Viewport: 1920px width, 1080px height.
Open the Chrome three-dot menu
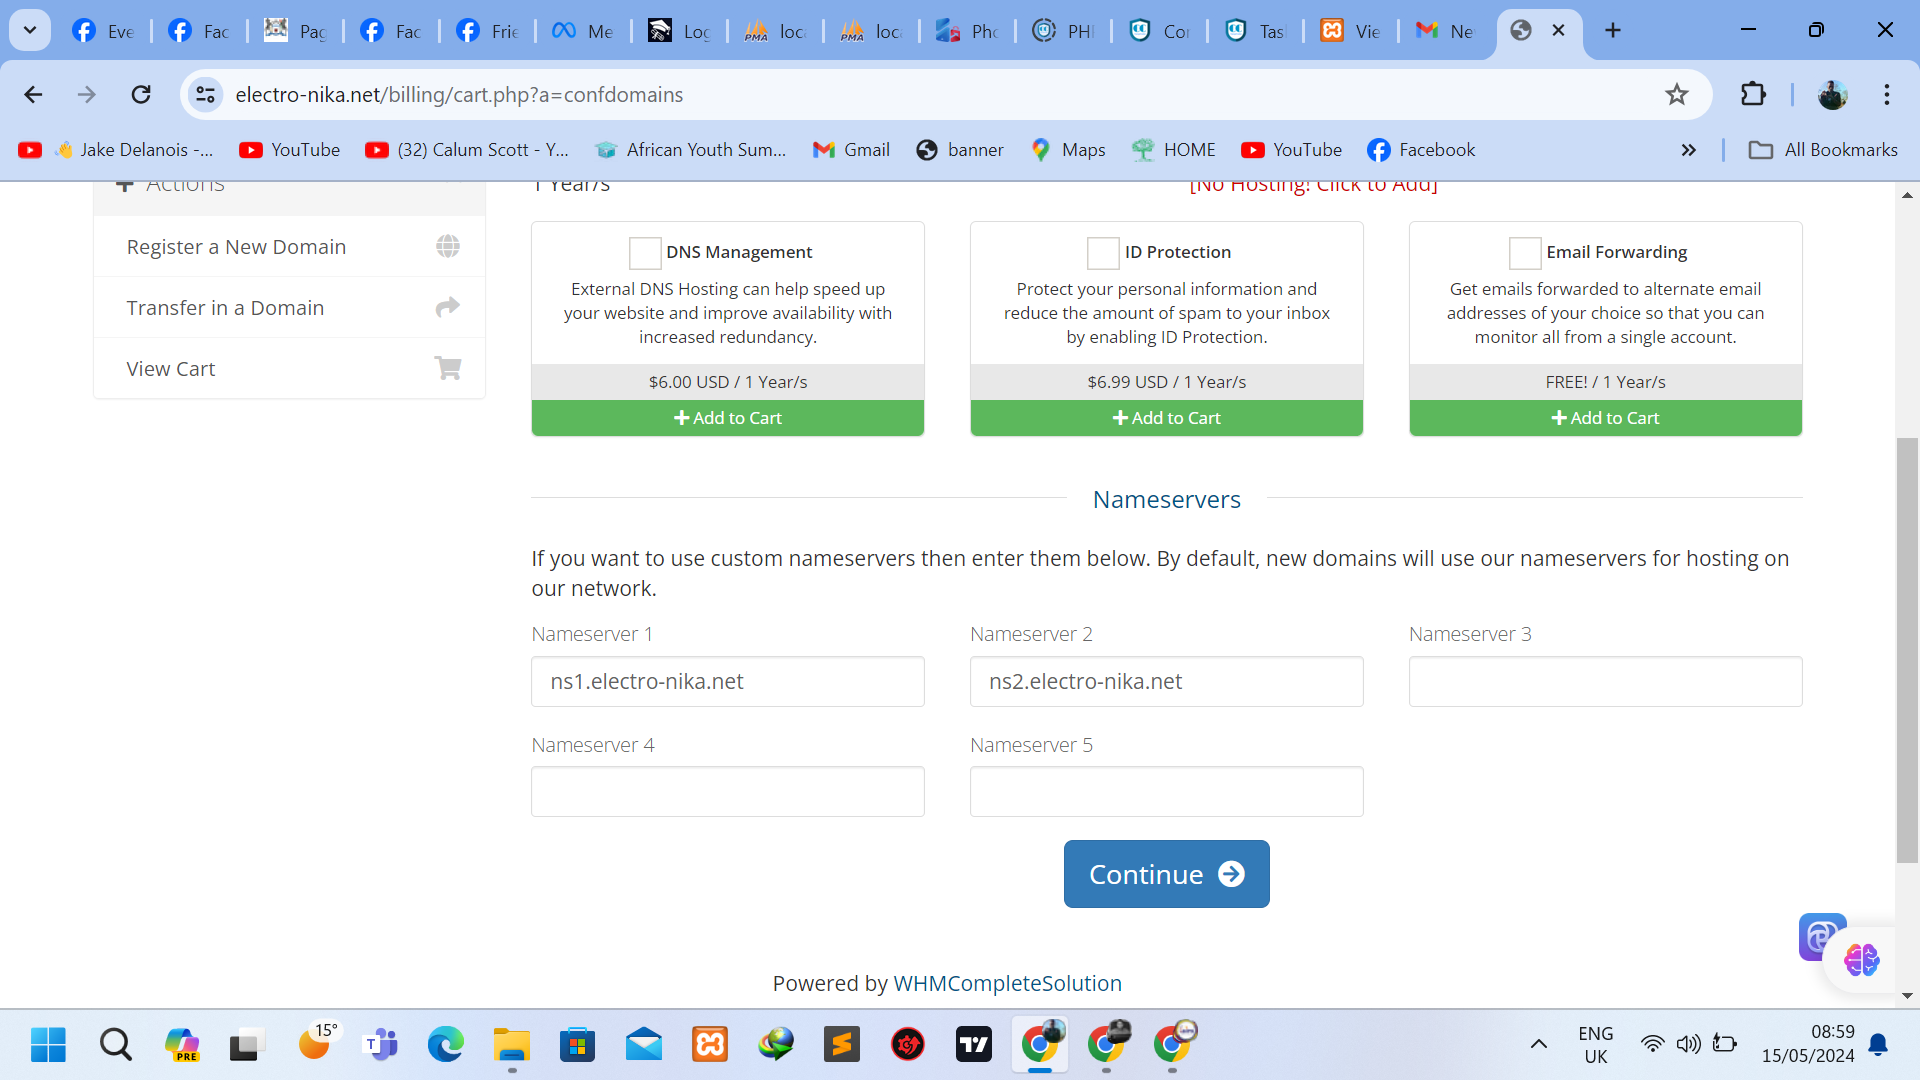click(1887, 95)
